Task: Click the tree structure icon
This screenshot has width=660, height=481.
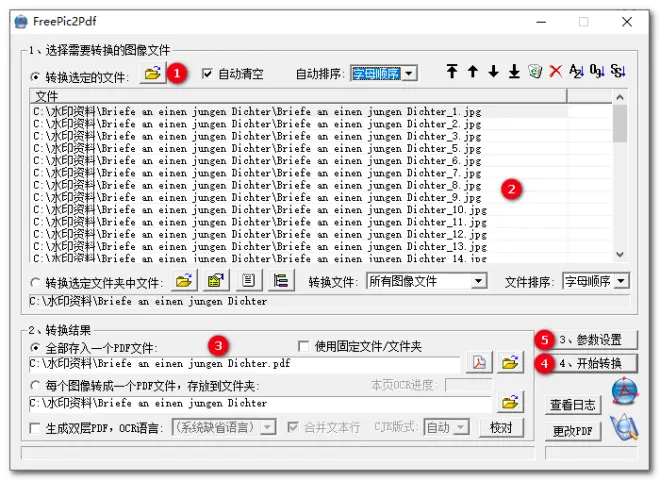Action: click(x=280, y=280)
